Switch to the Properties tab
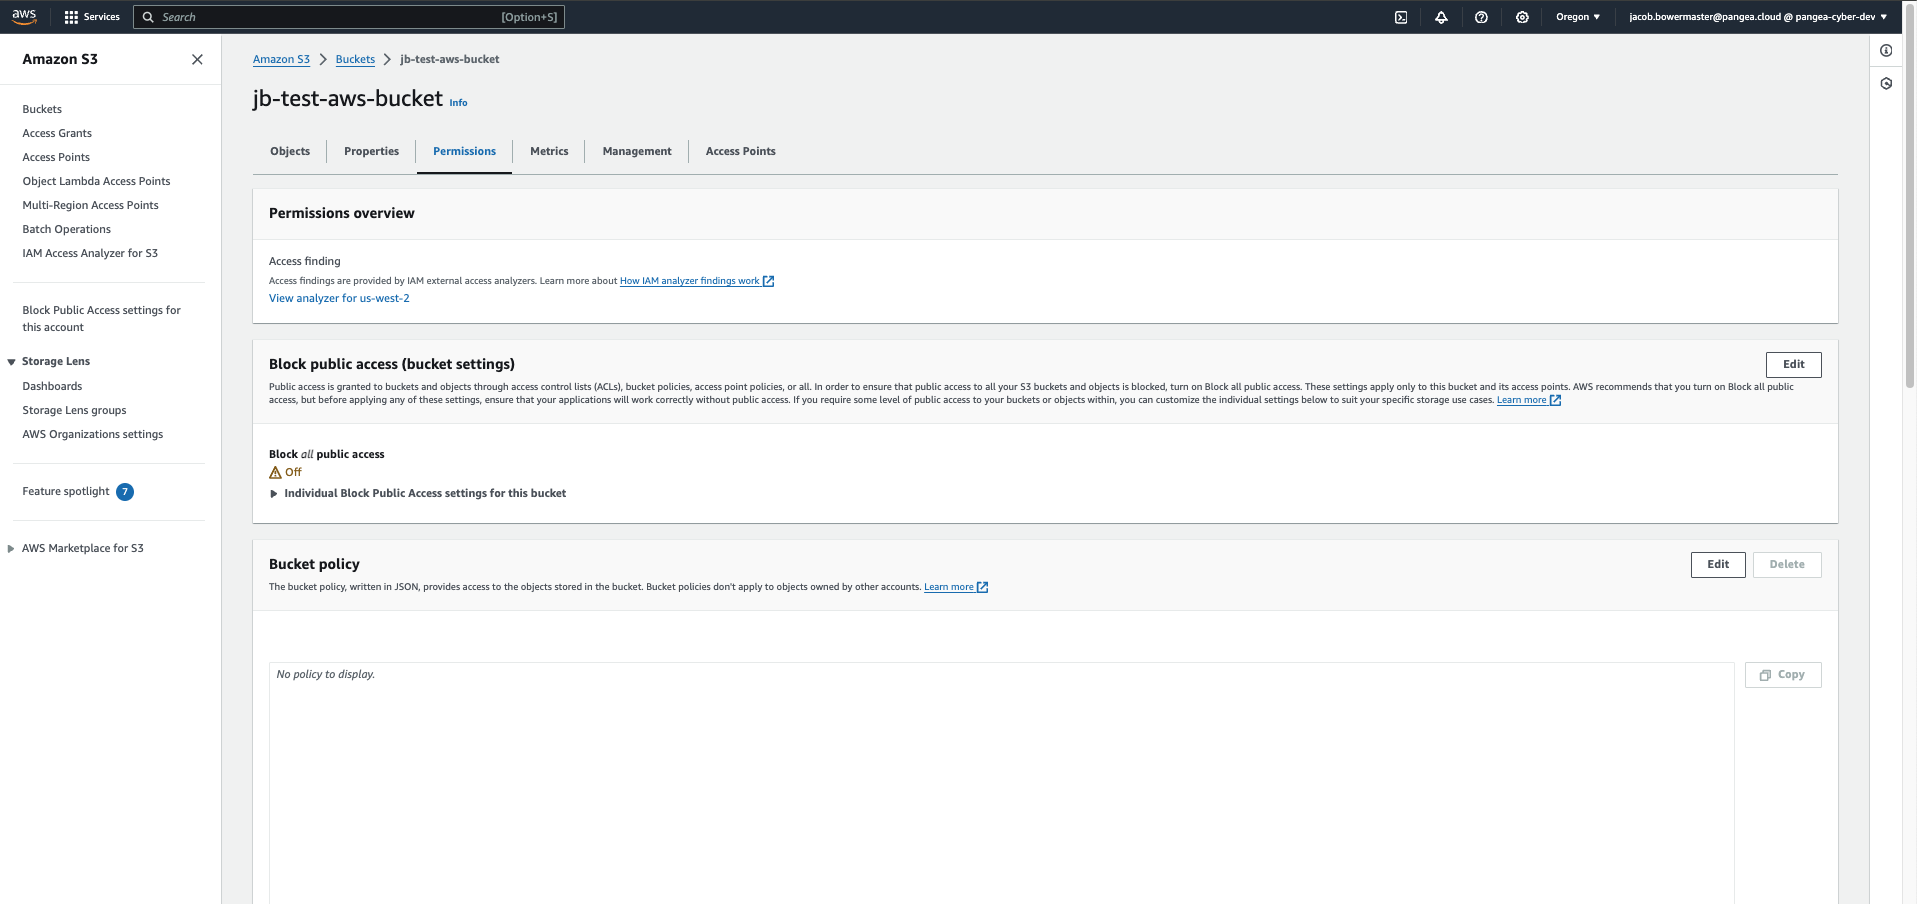The width and height of the screenshot is (1917, 904). (371, 152)
